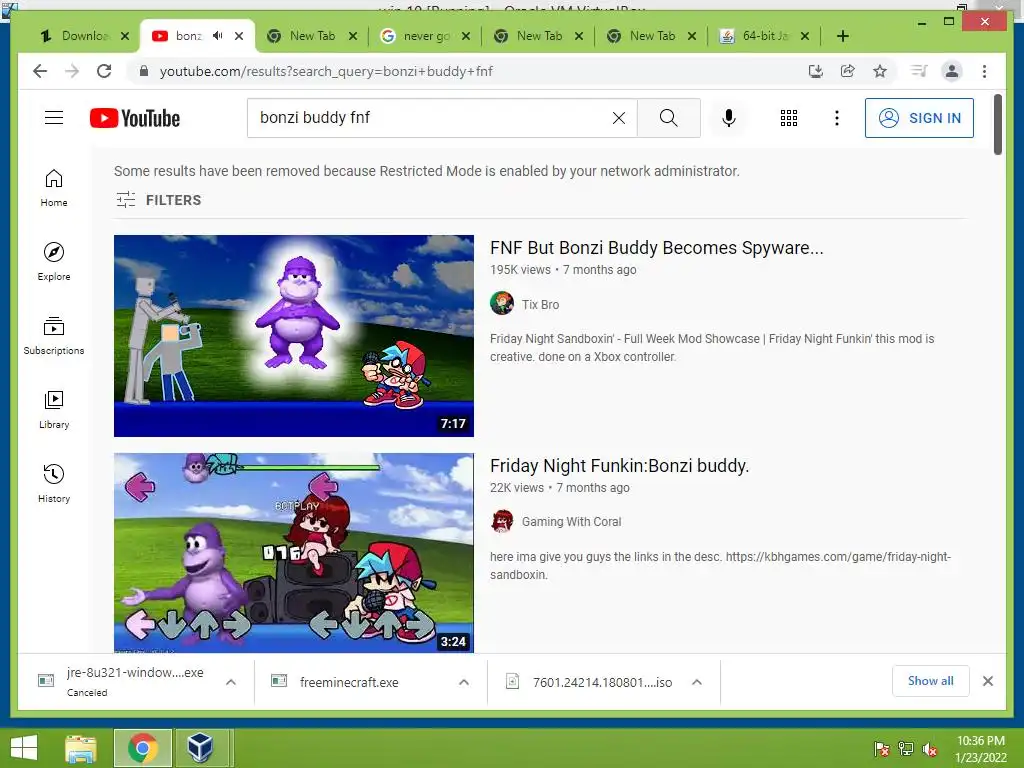The image size is (1024, 768).
Task: Mute the YouTube tab via speaker icon
Action: click(217, 36)
